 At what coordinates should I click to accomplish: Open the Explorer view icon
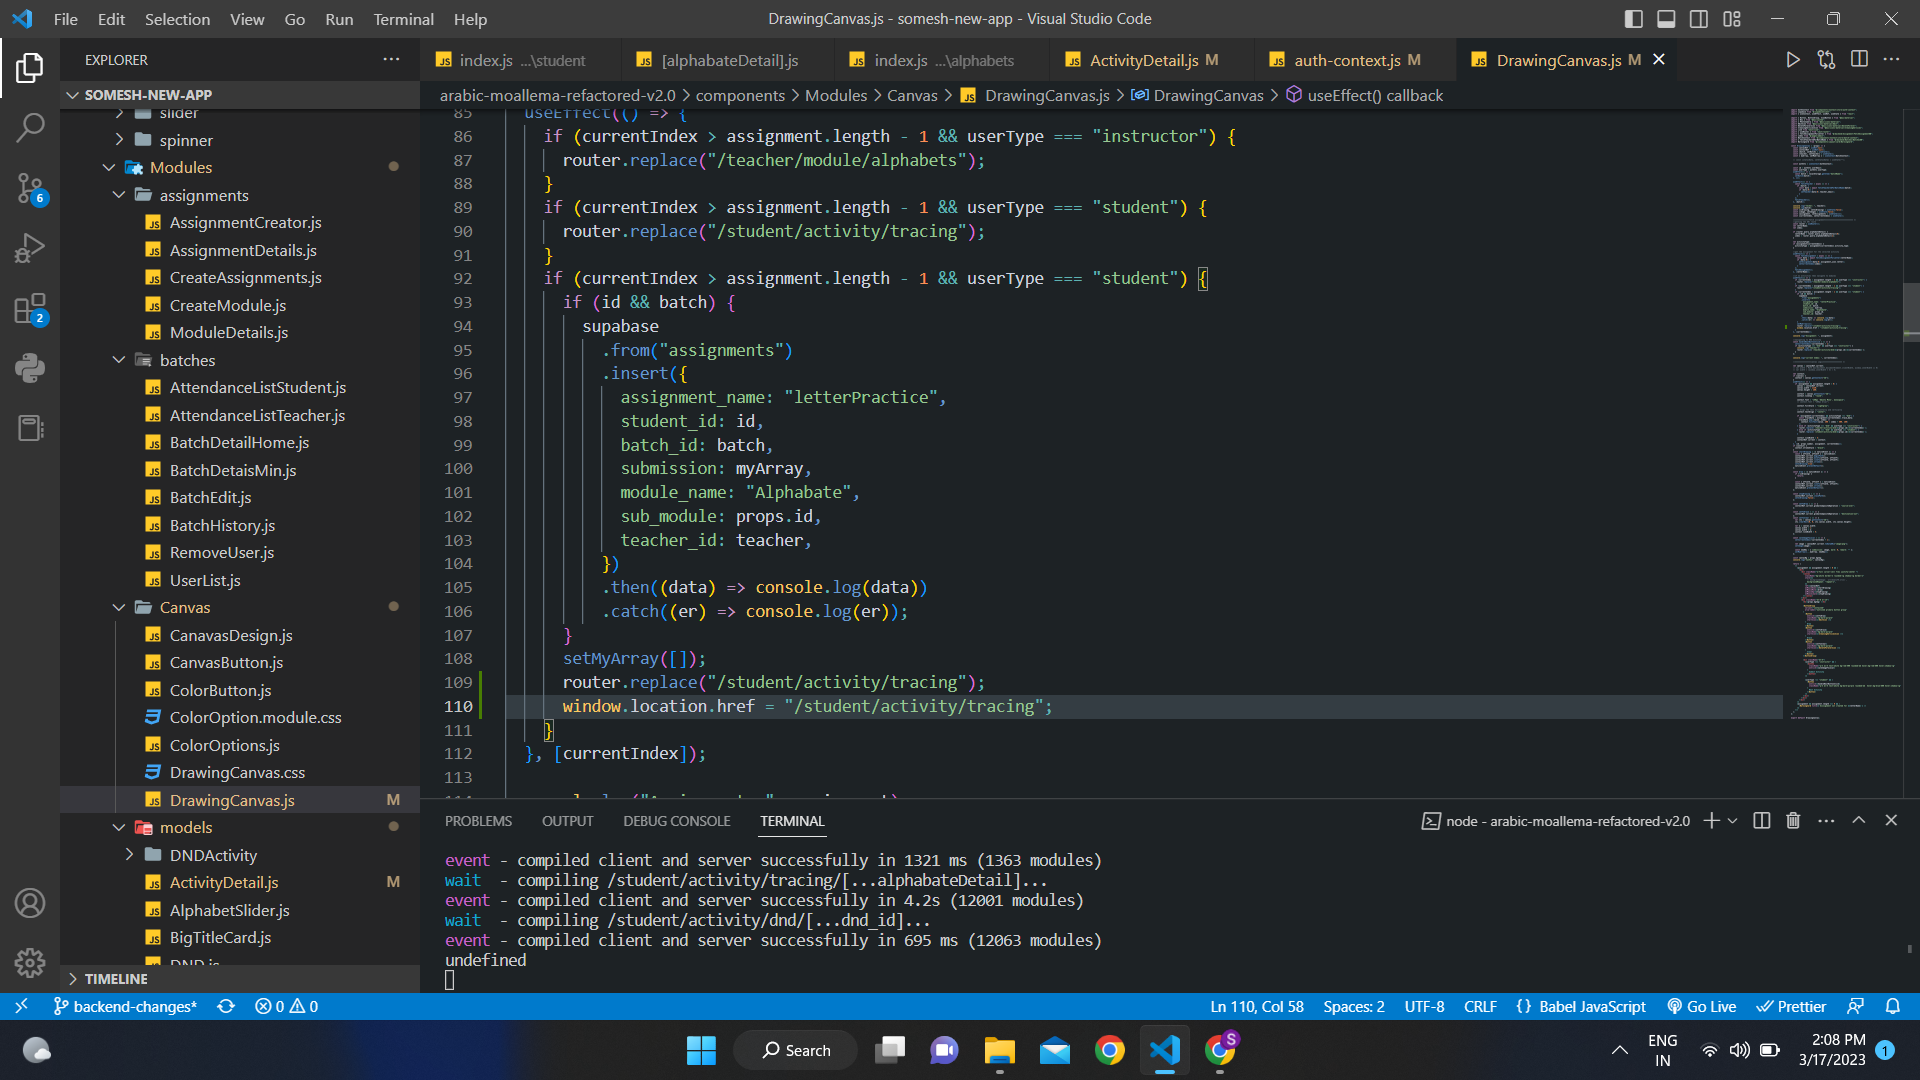coord(29,67)
